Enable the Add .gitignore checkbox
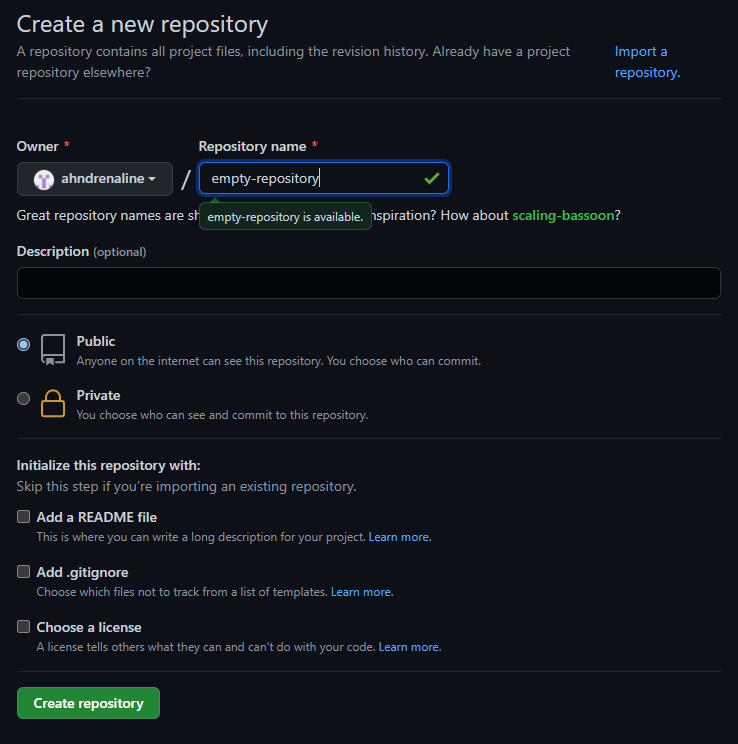This screenshot has height=744, width=738. pyautogui.click(x=23, y=571)
